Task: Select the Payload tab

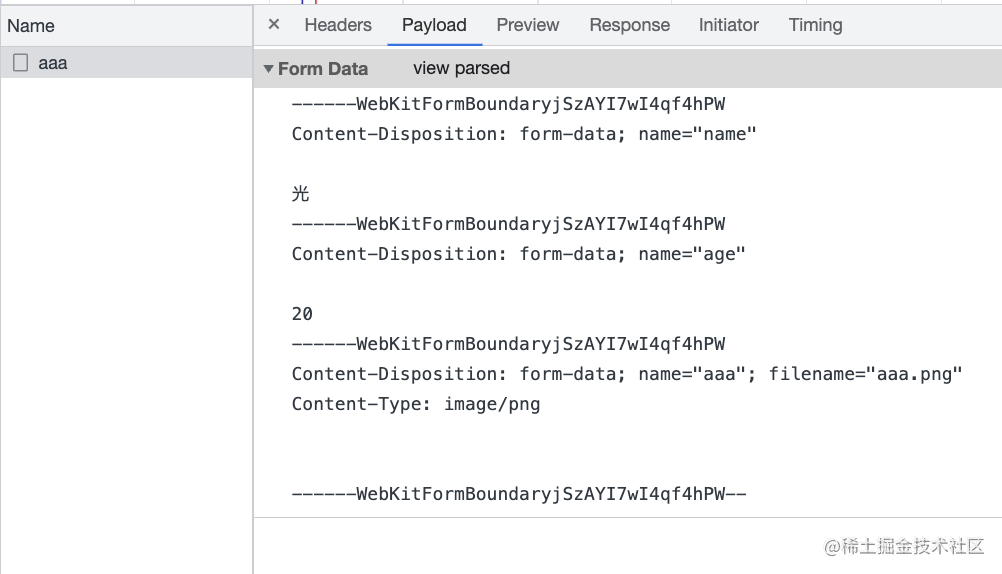Action: 435,25
